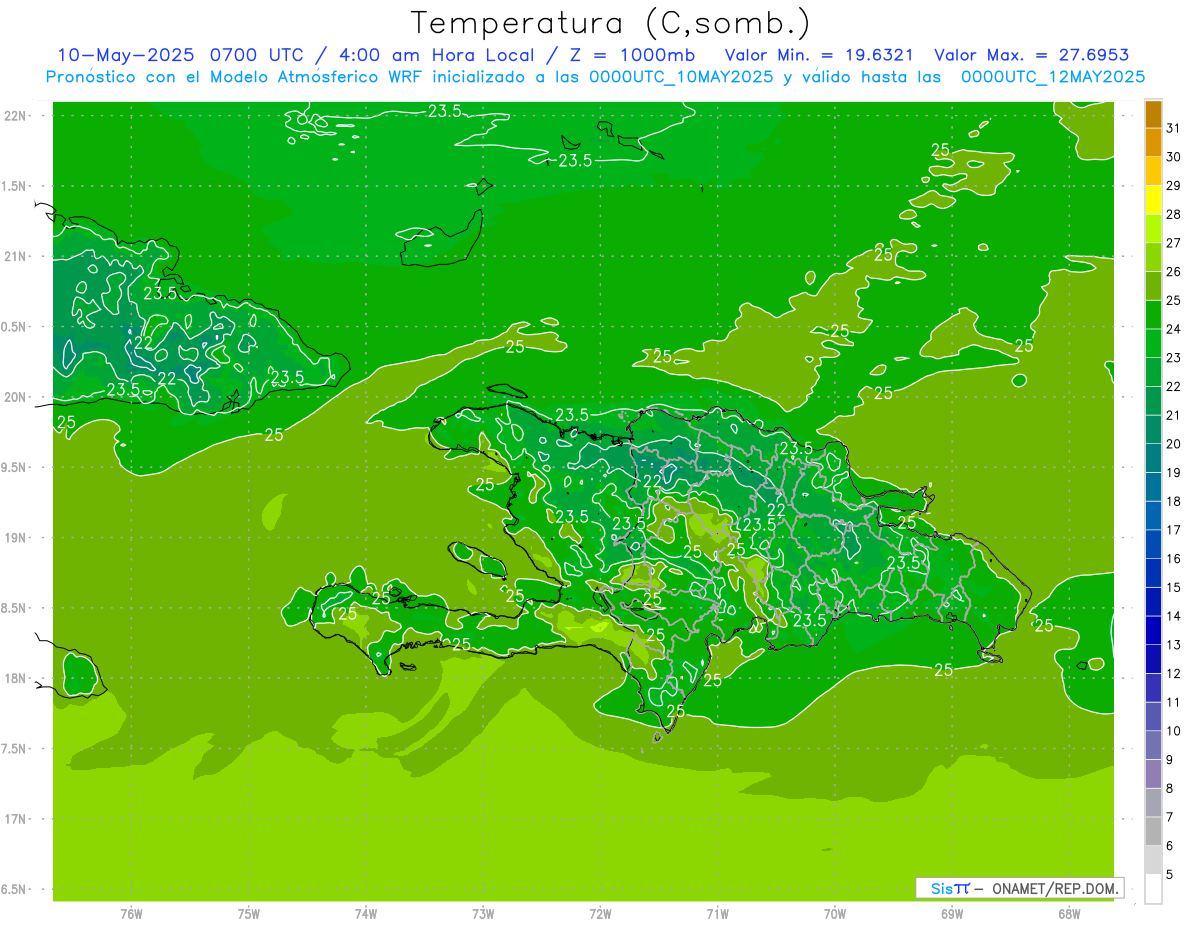The image size is (1200, 927).
Task: Click the color scale label "24"
Action: (x=1174, y=329)
